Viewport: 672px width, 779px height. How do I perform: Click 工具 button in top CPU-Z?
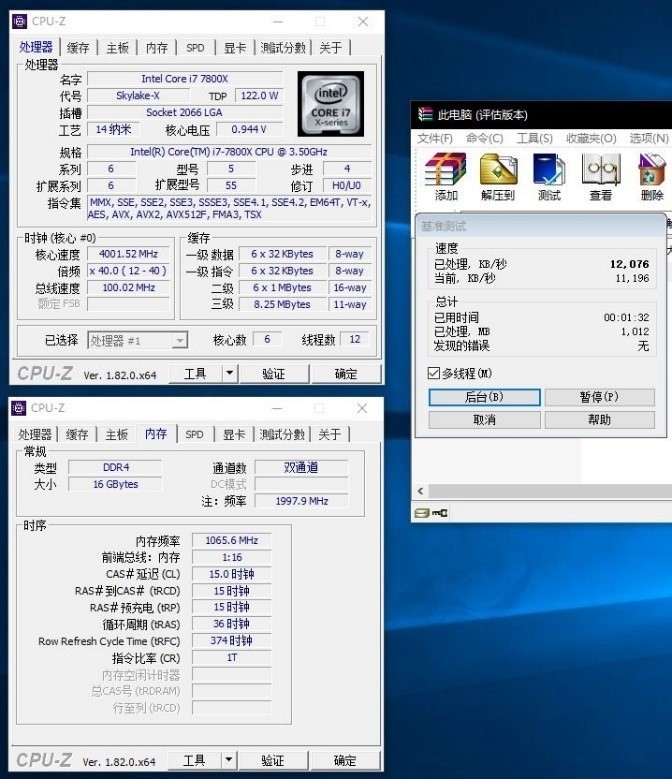pyautogui.click(x=195, y=374)
